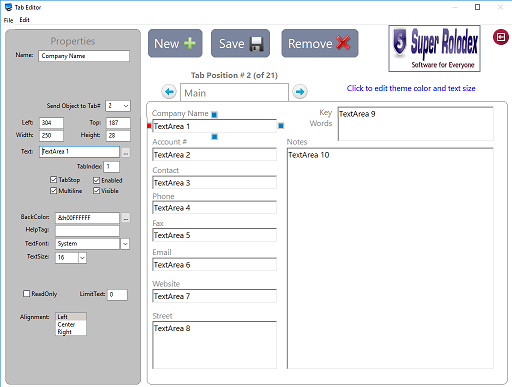The height and width of the screenshot is (387, 512).
Task: Open the File menu
Action: coord(8,20)
